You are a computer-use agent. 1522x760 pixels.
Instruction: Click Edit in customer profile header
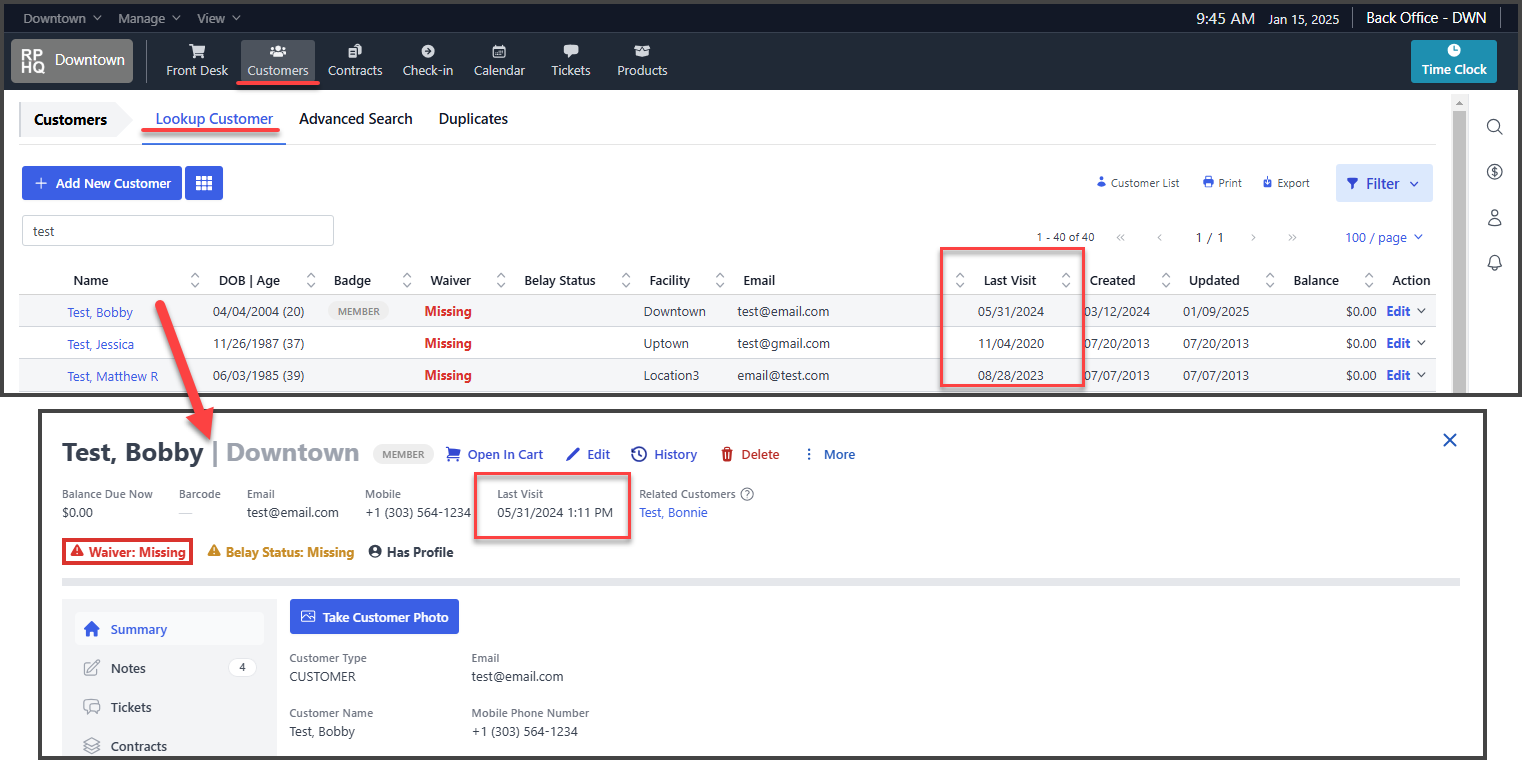click(x=588, y=454)
